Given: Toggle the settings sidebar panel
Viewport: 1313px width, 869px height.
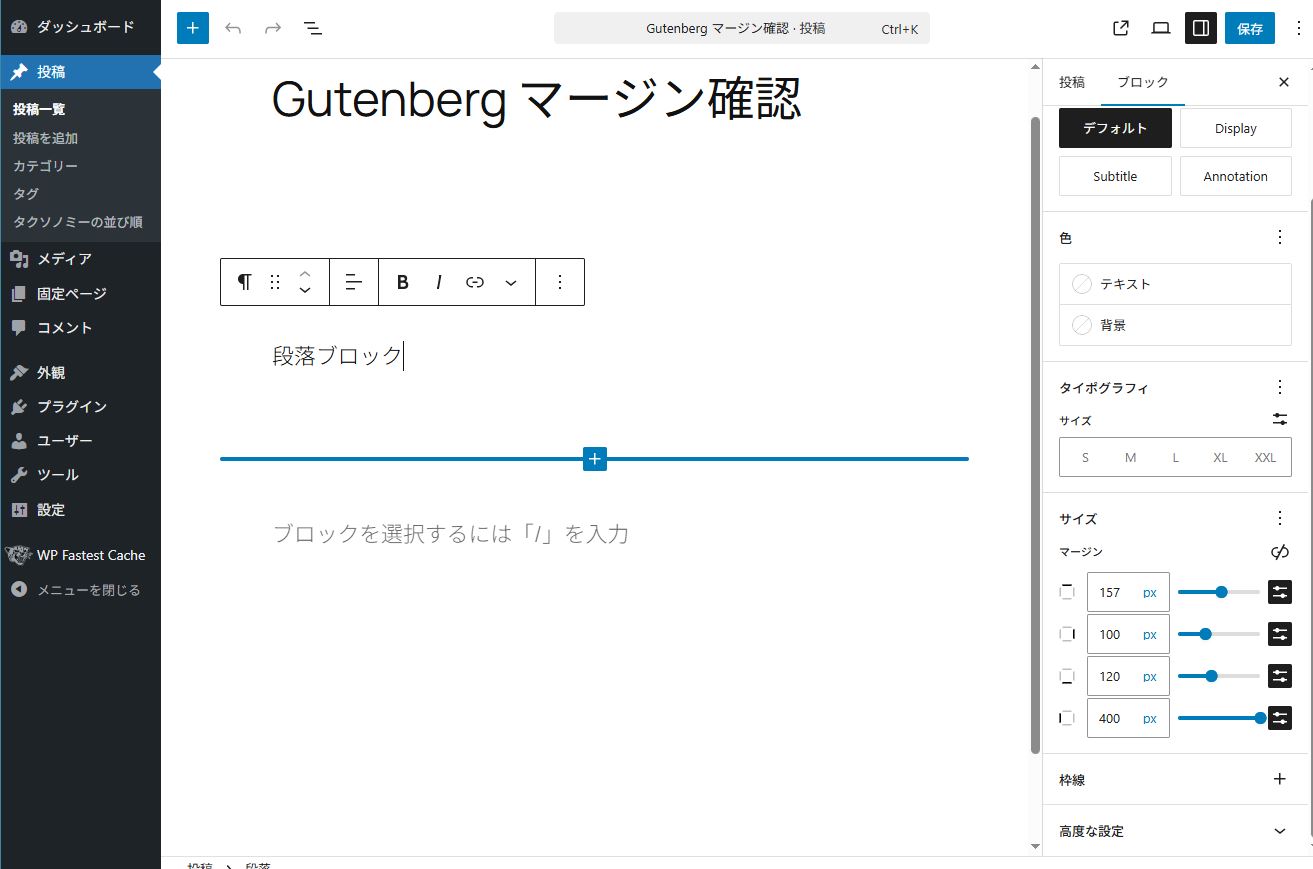Looking at the screenshot, I should (x=1200, y=28).
